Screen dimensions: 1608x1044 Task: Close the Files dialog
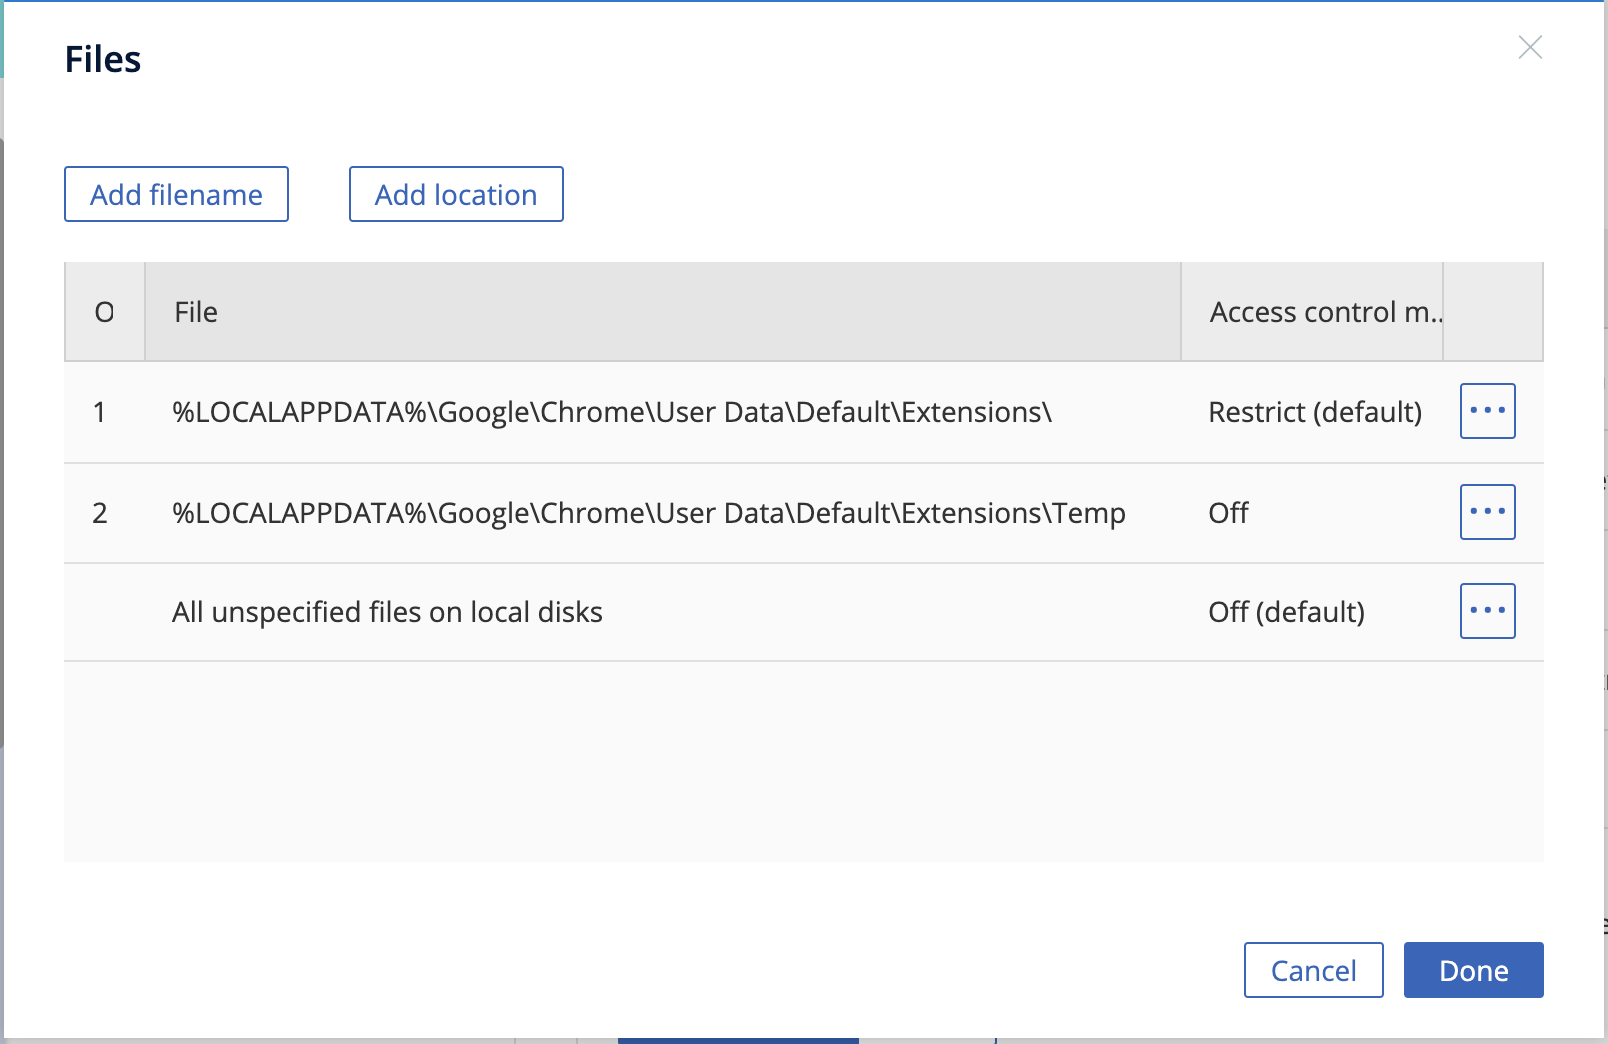[1531, 47]
